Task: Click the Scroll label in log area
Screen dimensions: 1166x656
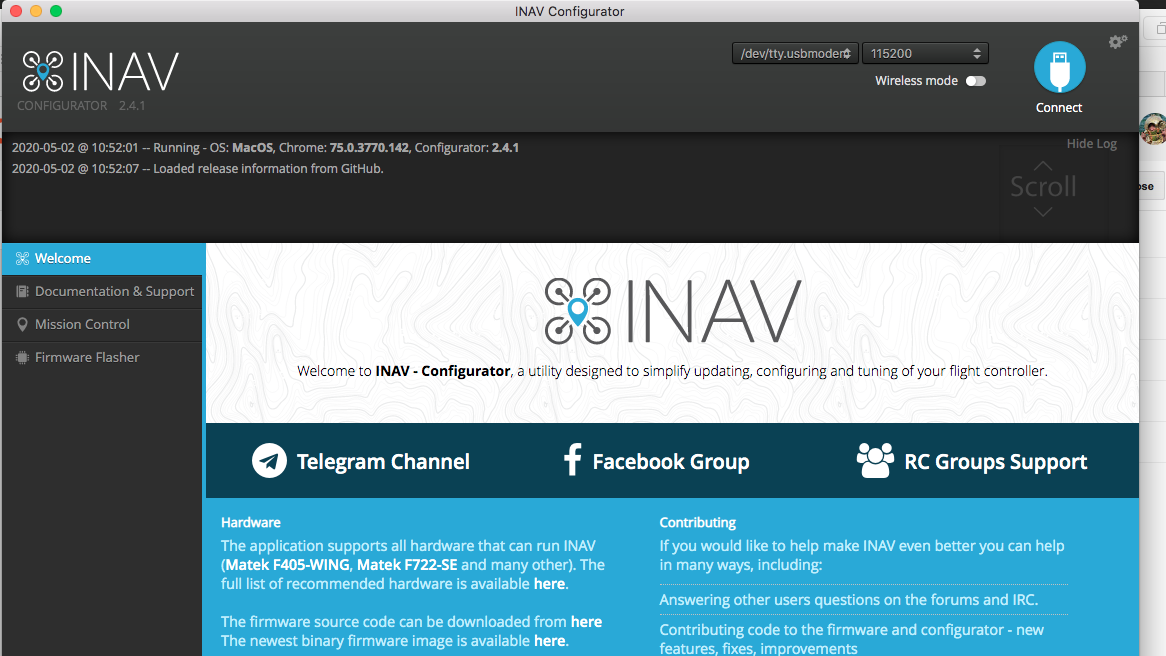Action: coord(1043,187)
